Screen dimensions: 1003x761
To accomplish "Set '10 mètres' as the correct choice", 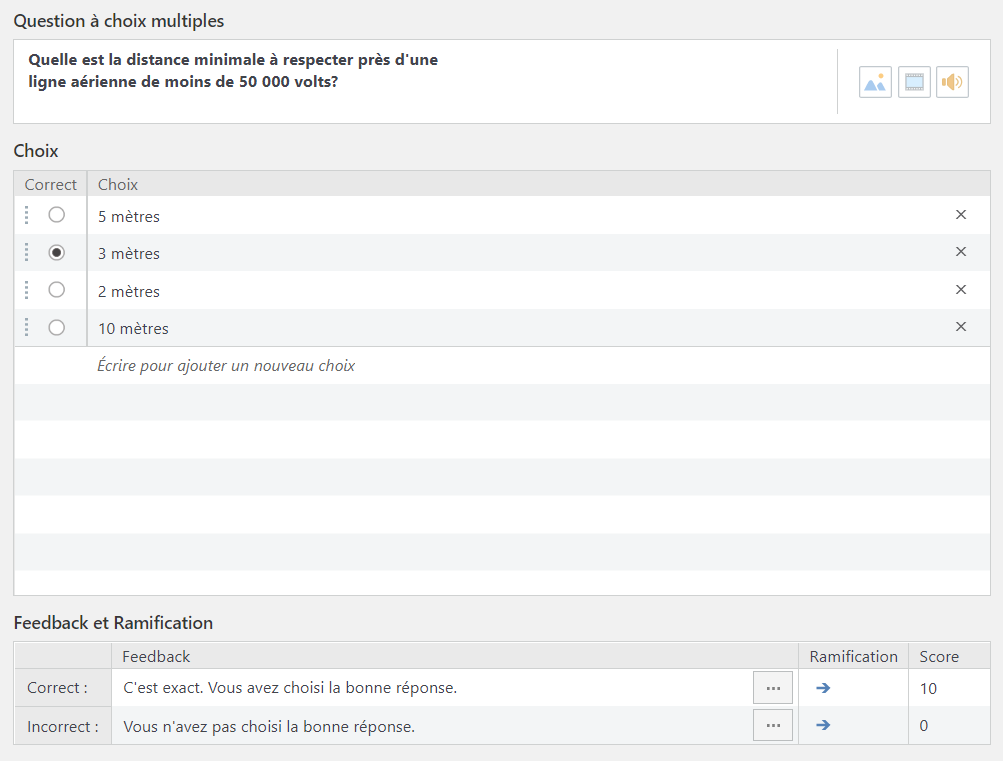I will click(x=57, y=327).
